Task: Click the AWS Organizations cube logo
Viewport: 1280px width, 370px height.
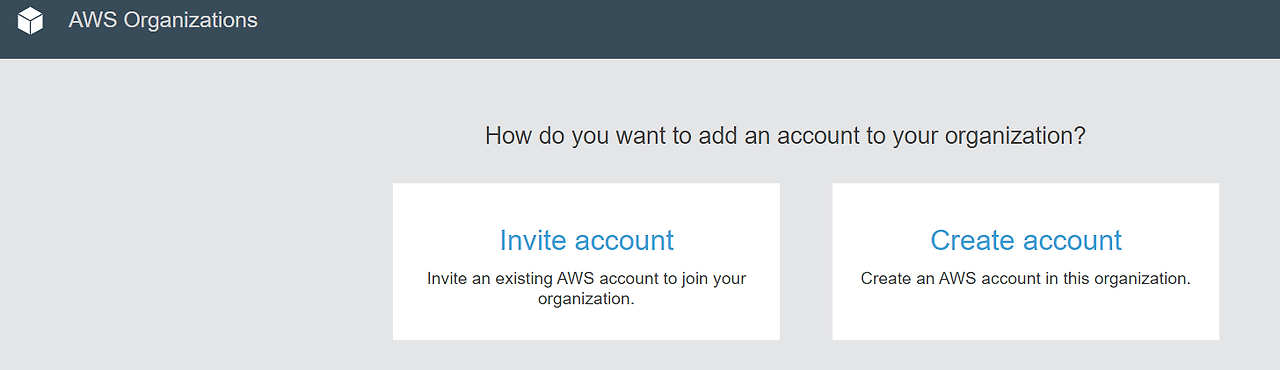Action: point(31,20)
